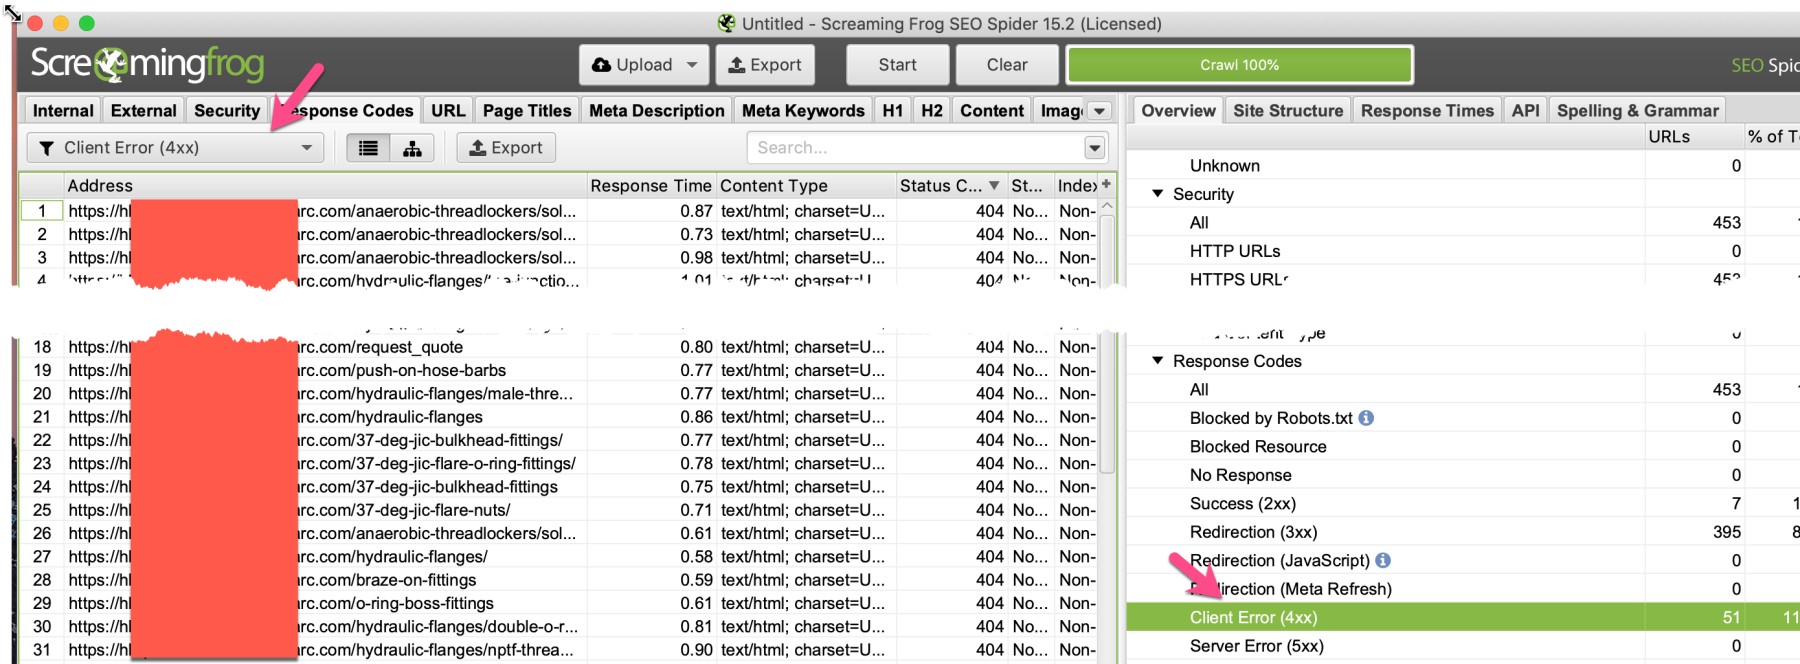This screenshot has width=1800, height=664.
Task: Click the green zoom button in title bar
Action: point(87,23)
